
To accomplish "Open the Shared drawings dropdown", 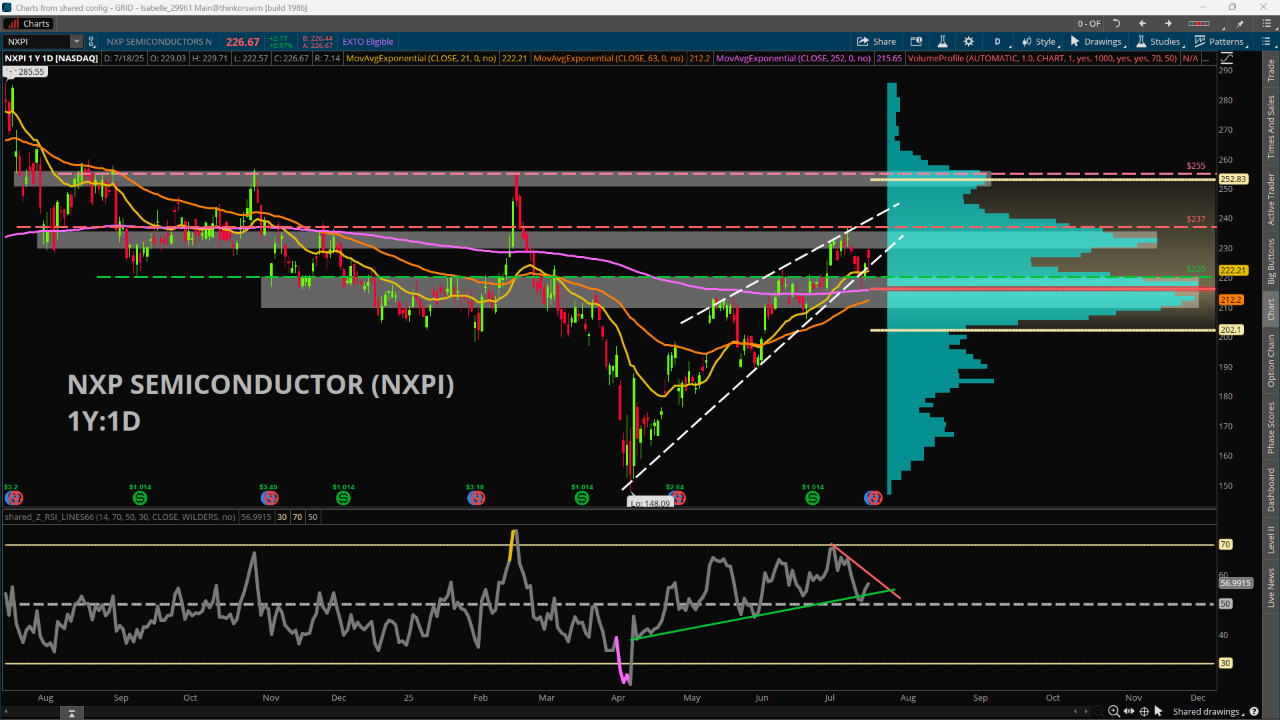I will (1208, 711).
